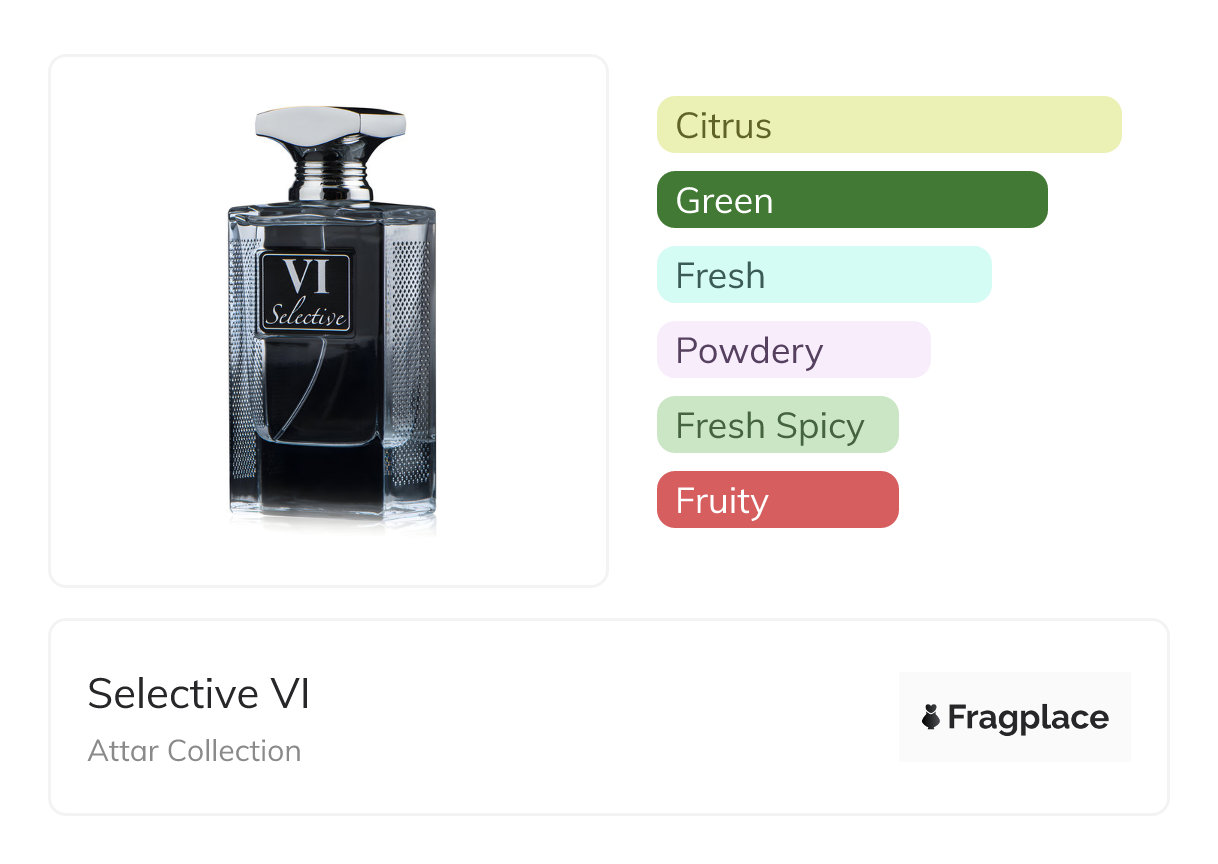Click the bottle's ribbed silver neck ring
This screenshot has height=864, width=1218.
click(x=331, y=183)
